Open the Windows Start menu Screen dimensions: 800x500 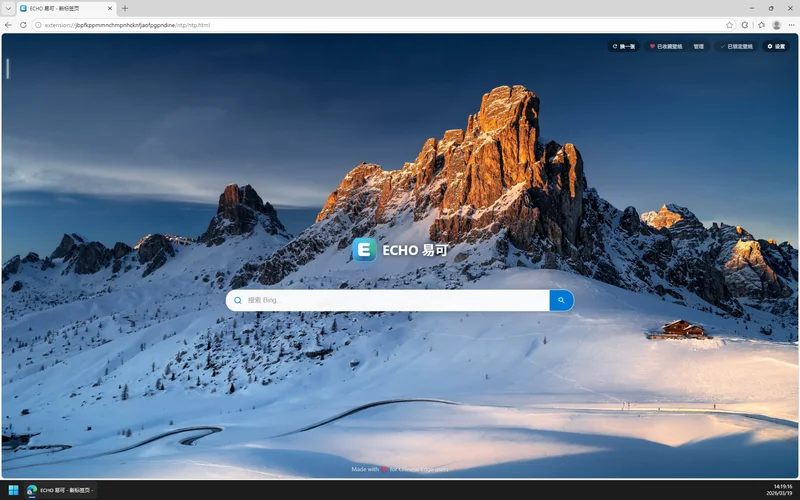point(14,490)
